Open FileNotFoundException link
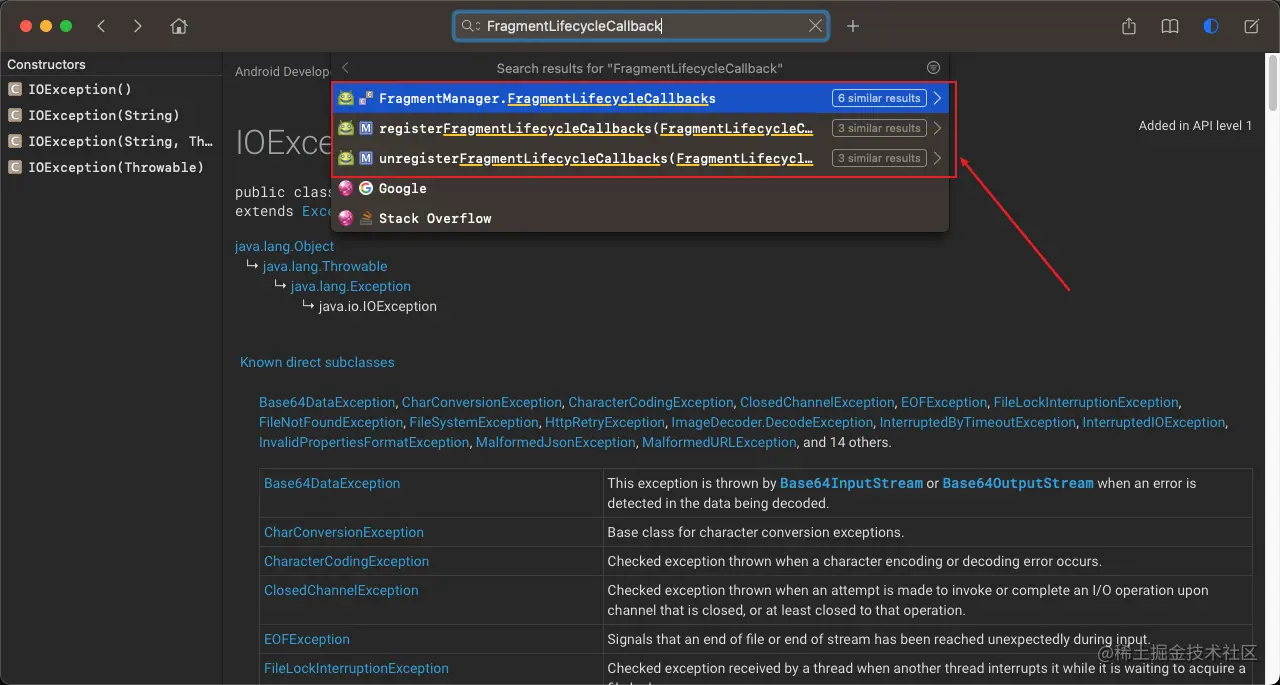 coord(331,422)
